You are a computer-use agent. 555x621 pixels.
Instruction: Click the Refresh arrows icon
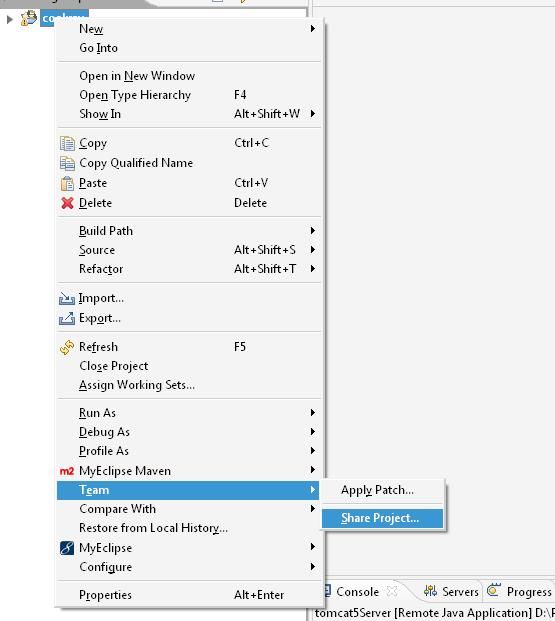(67, 347)
